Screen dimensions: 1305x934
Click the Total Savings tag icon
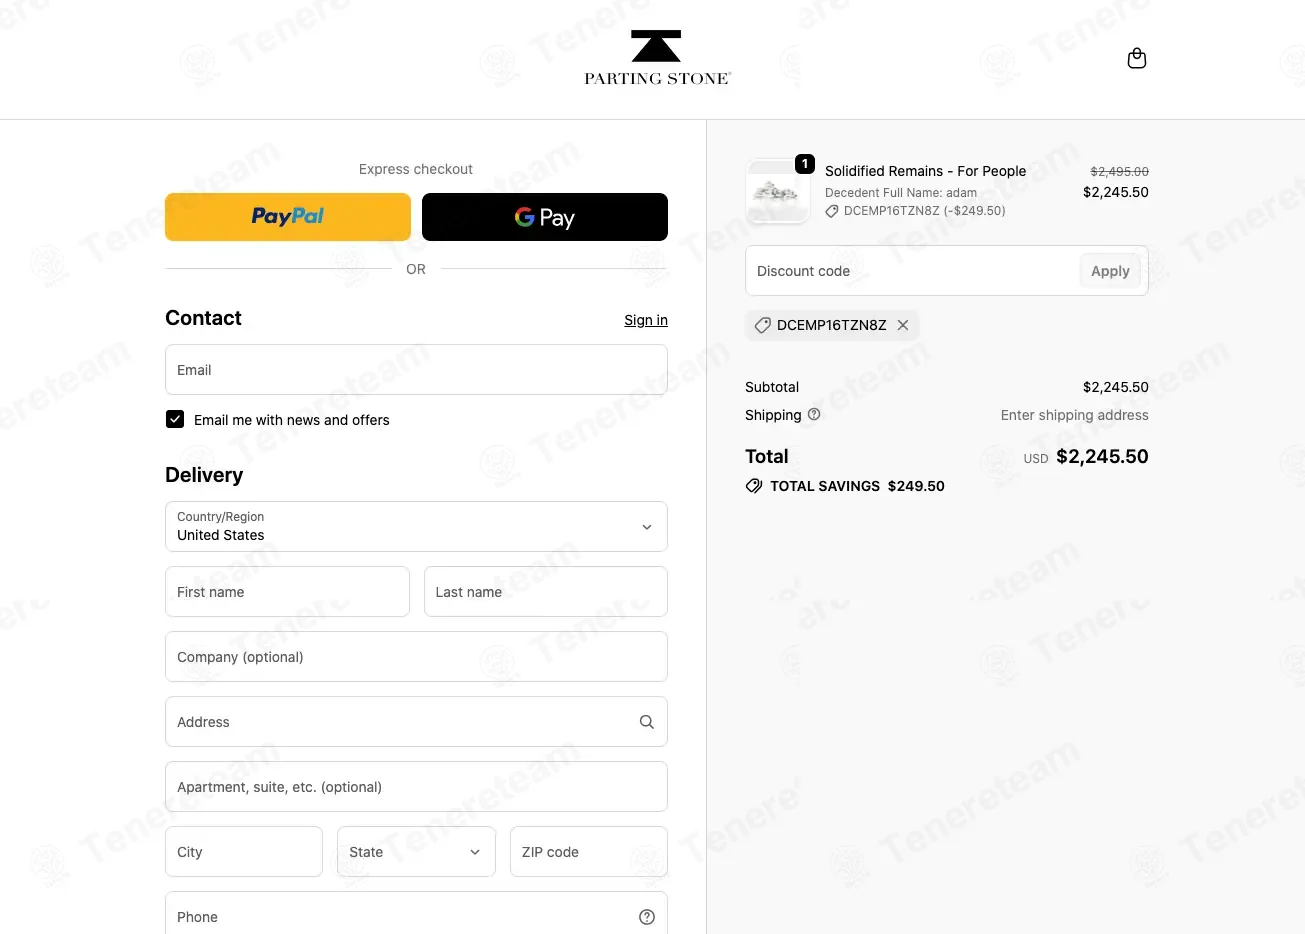click(754, 486)
